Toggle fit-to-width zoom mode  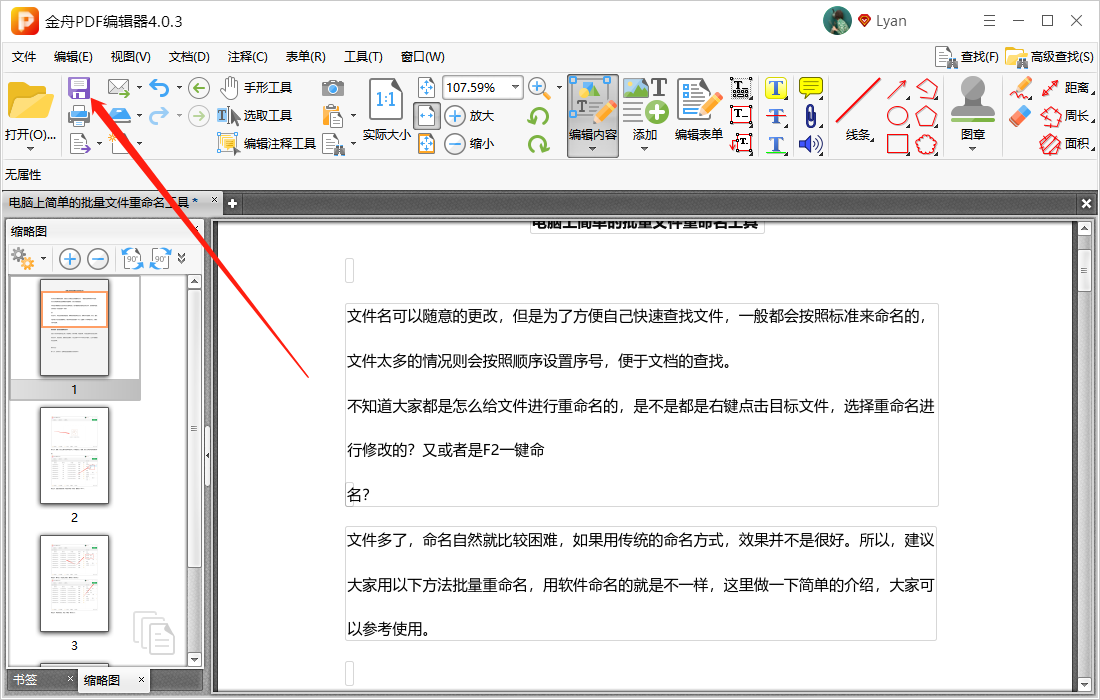click(x=427, y=116)
